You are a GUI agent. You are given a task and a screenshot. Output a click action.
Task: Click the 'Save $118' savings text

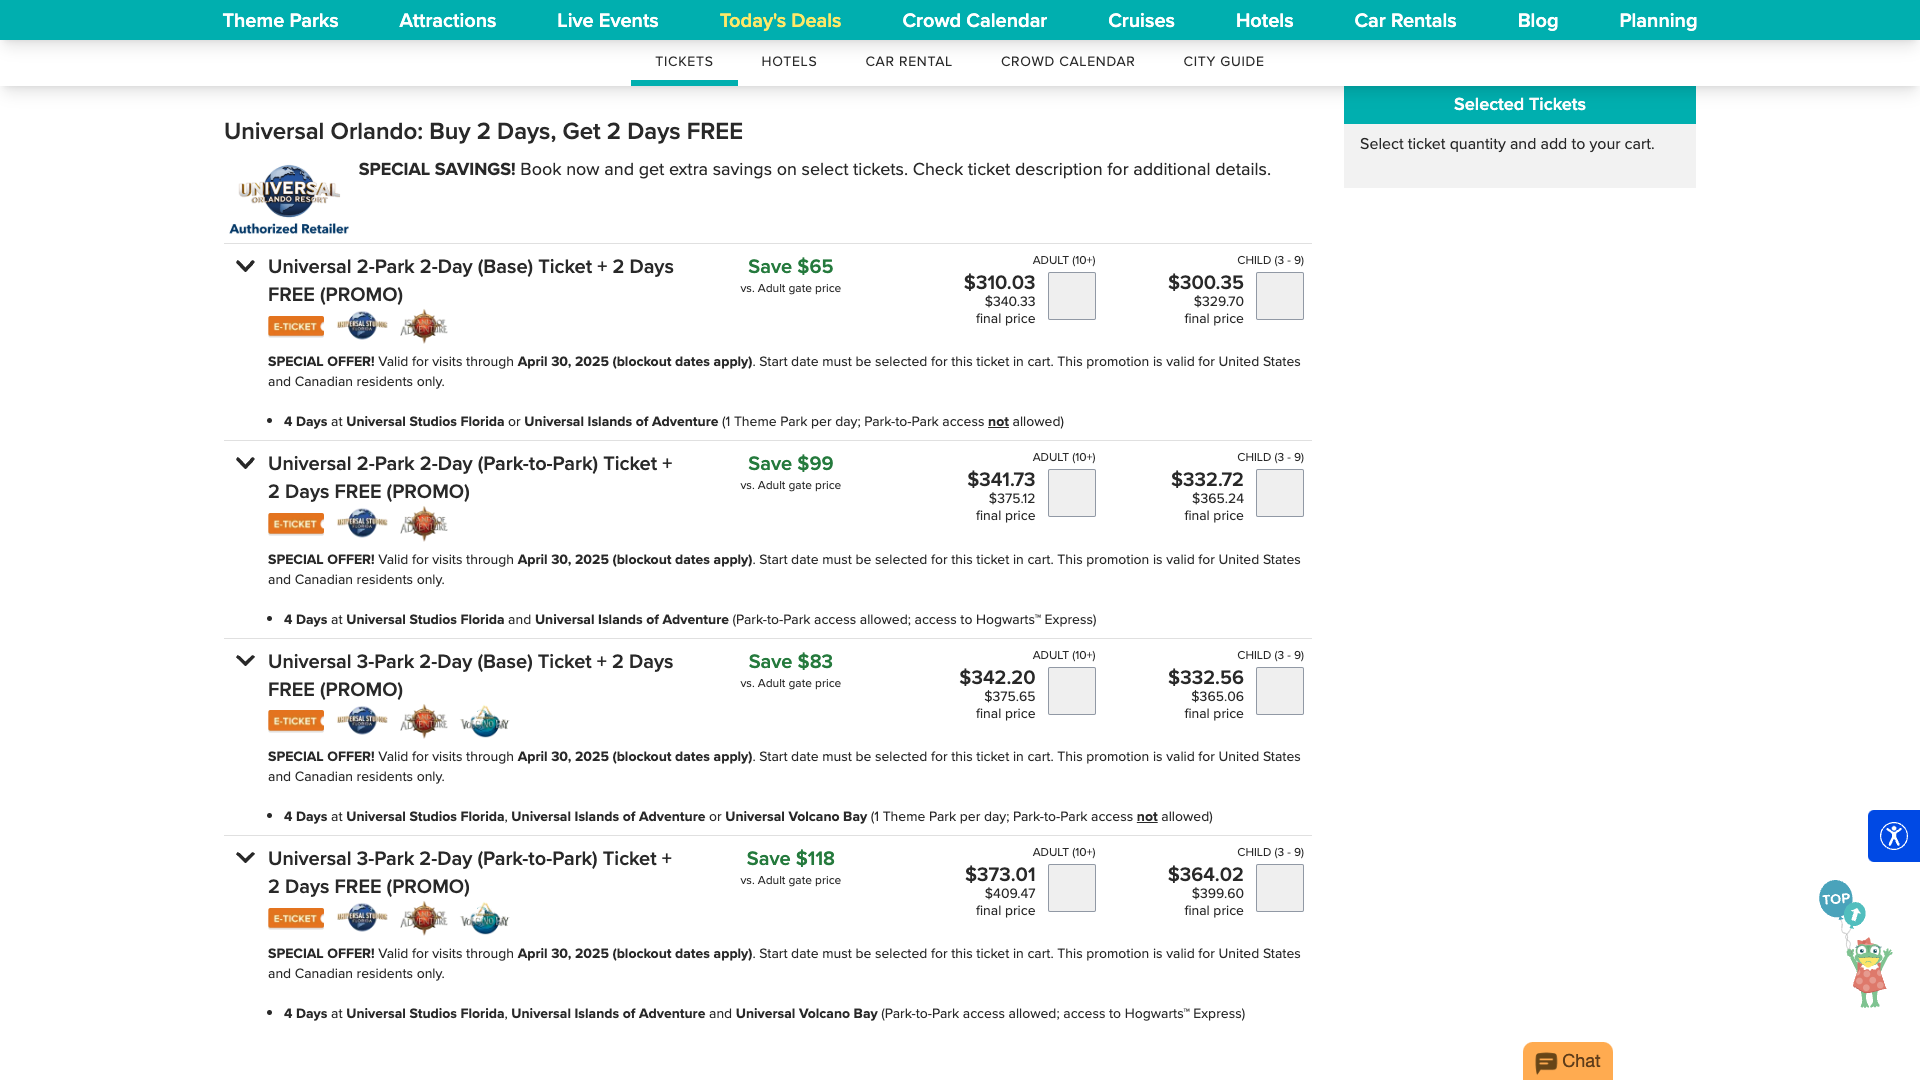click(x=790, y=858)
